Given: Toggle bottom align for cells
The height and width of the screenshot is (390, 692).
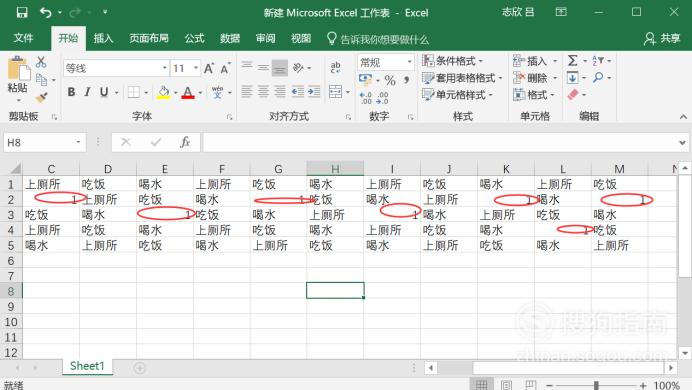Looking at the screenshot, I should (280, 68).
